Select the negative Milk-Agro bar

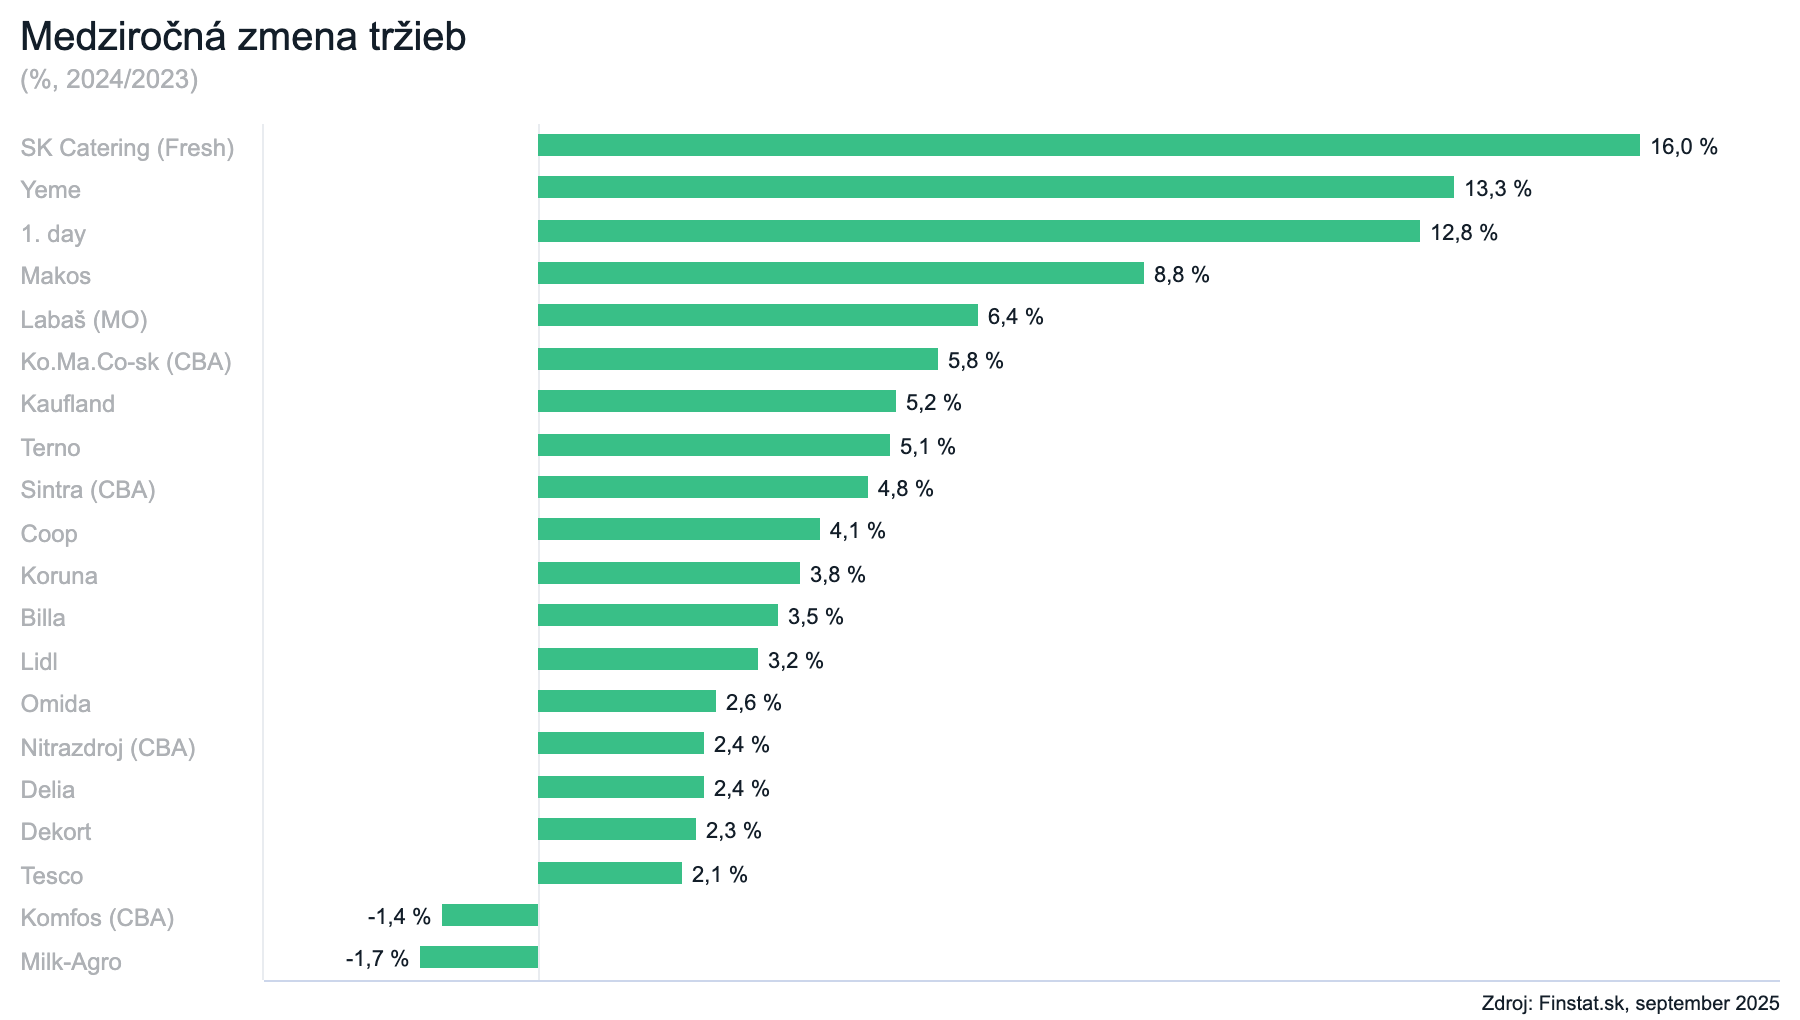coord(479,957)
